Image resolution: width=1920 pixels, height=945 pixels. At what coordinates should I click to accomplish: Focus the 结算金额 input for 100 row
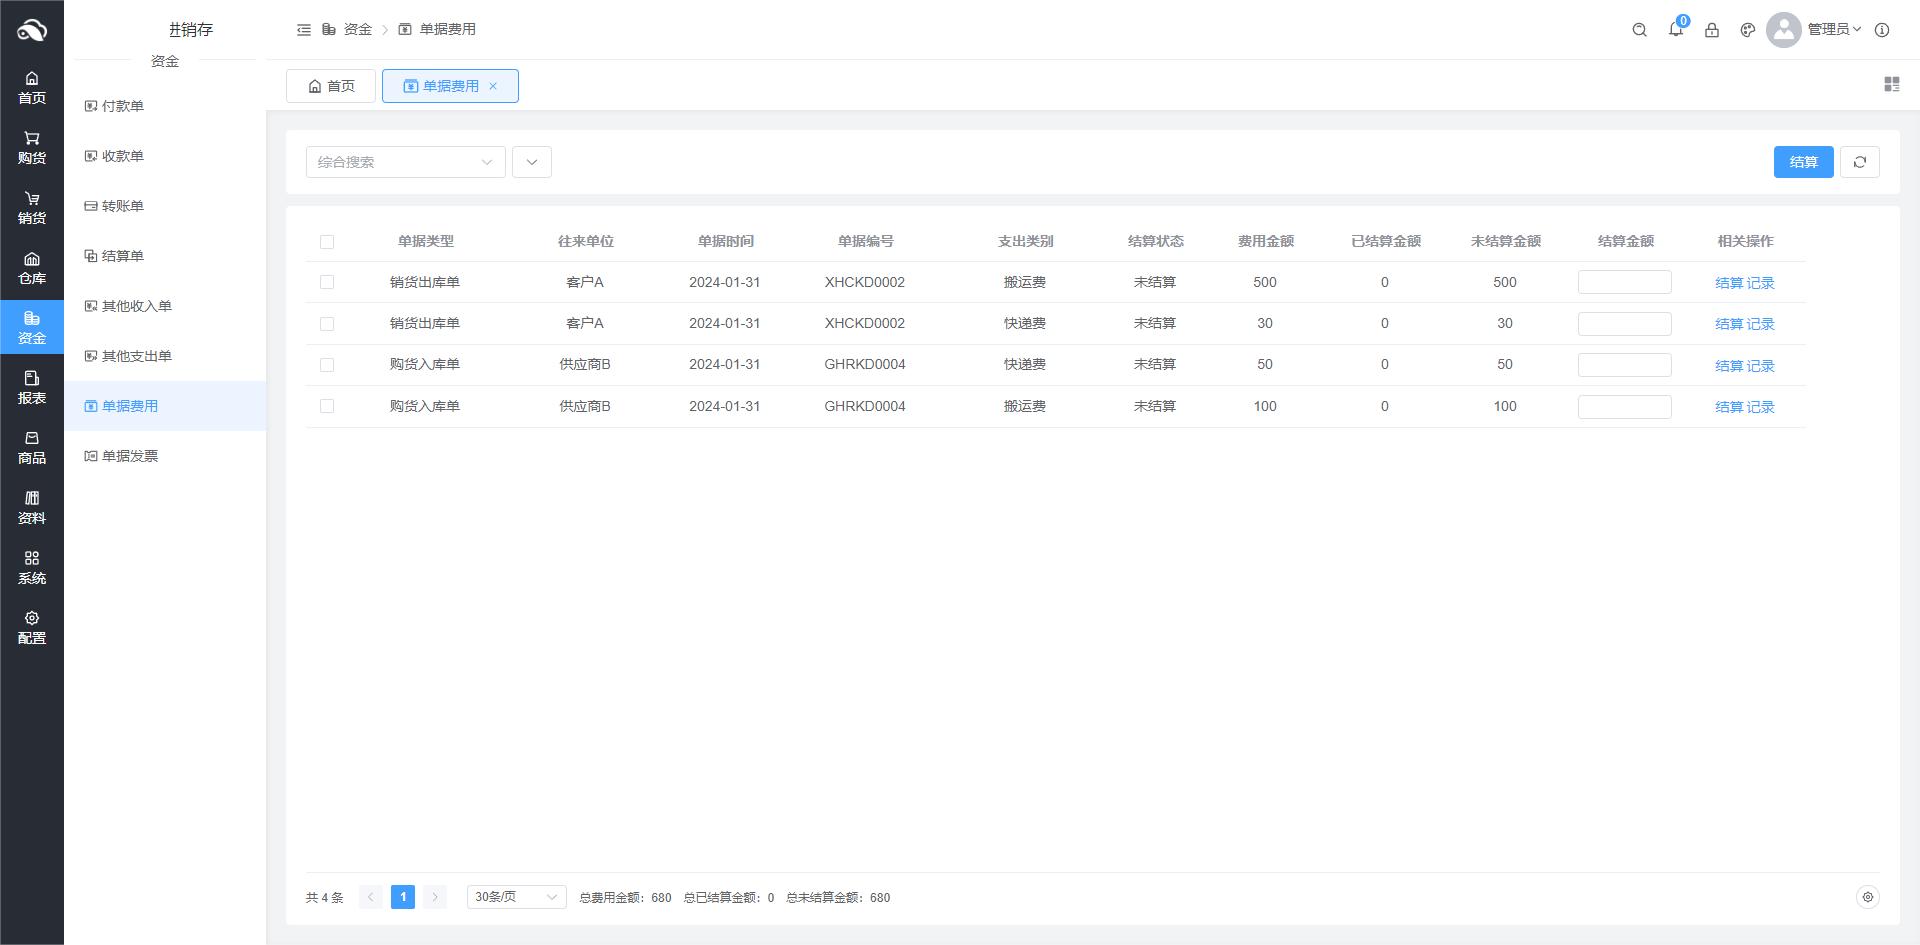pos(1624,407)
